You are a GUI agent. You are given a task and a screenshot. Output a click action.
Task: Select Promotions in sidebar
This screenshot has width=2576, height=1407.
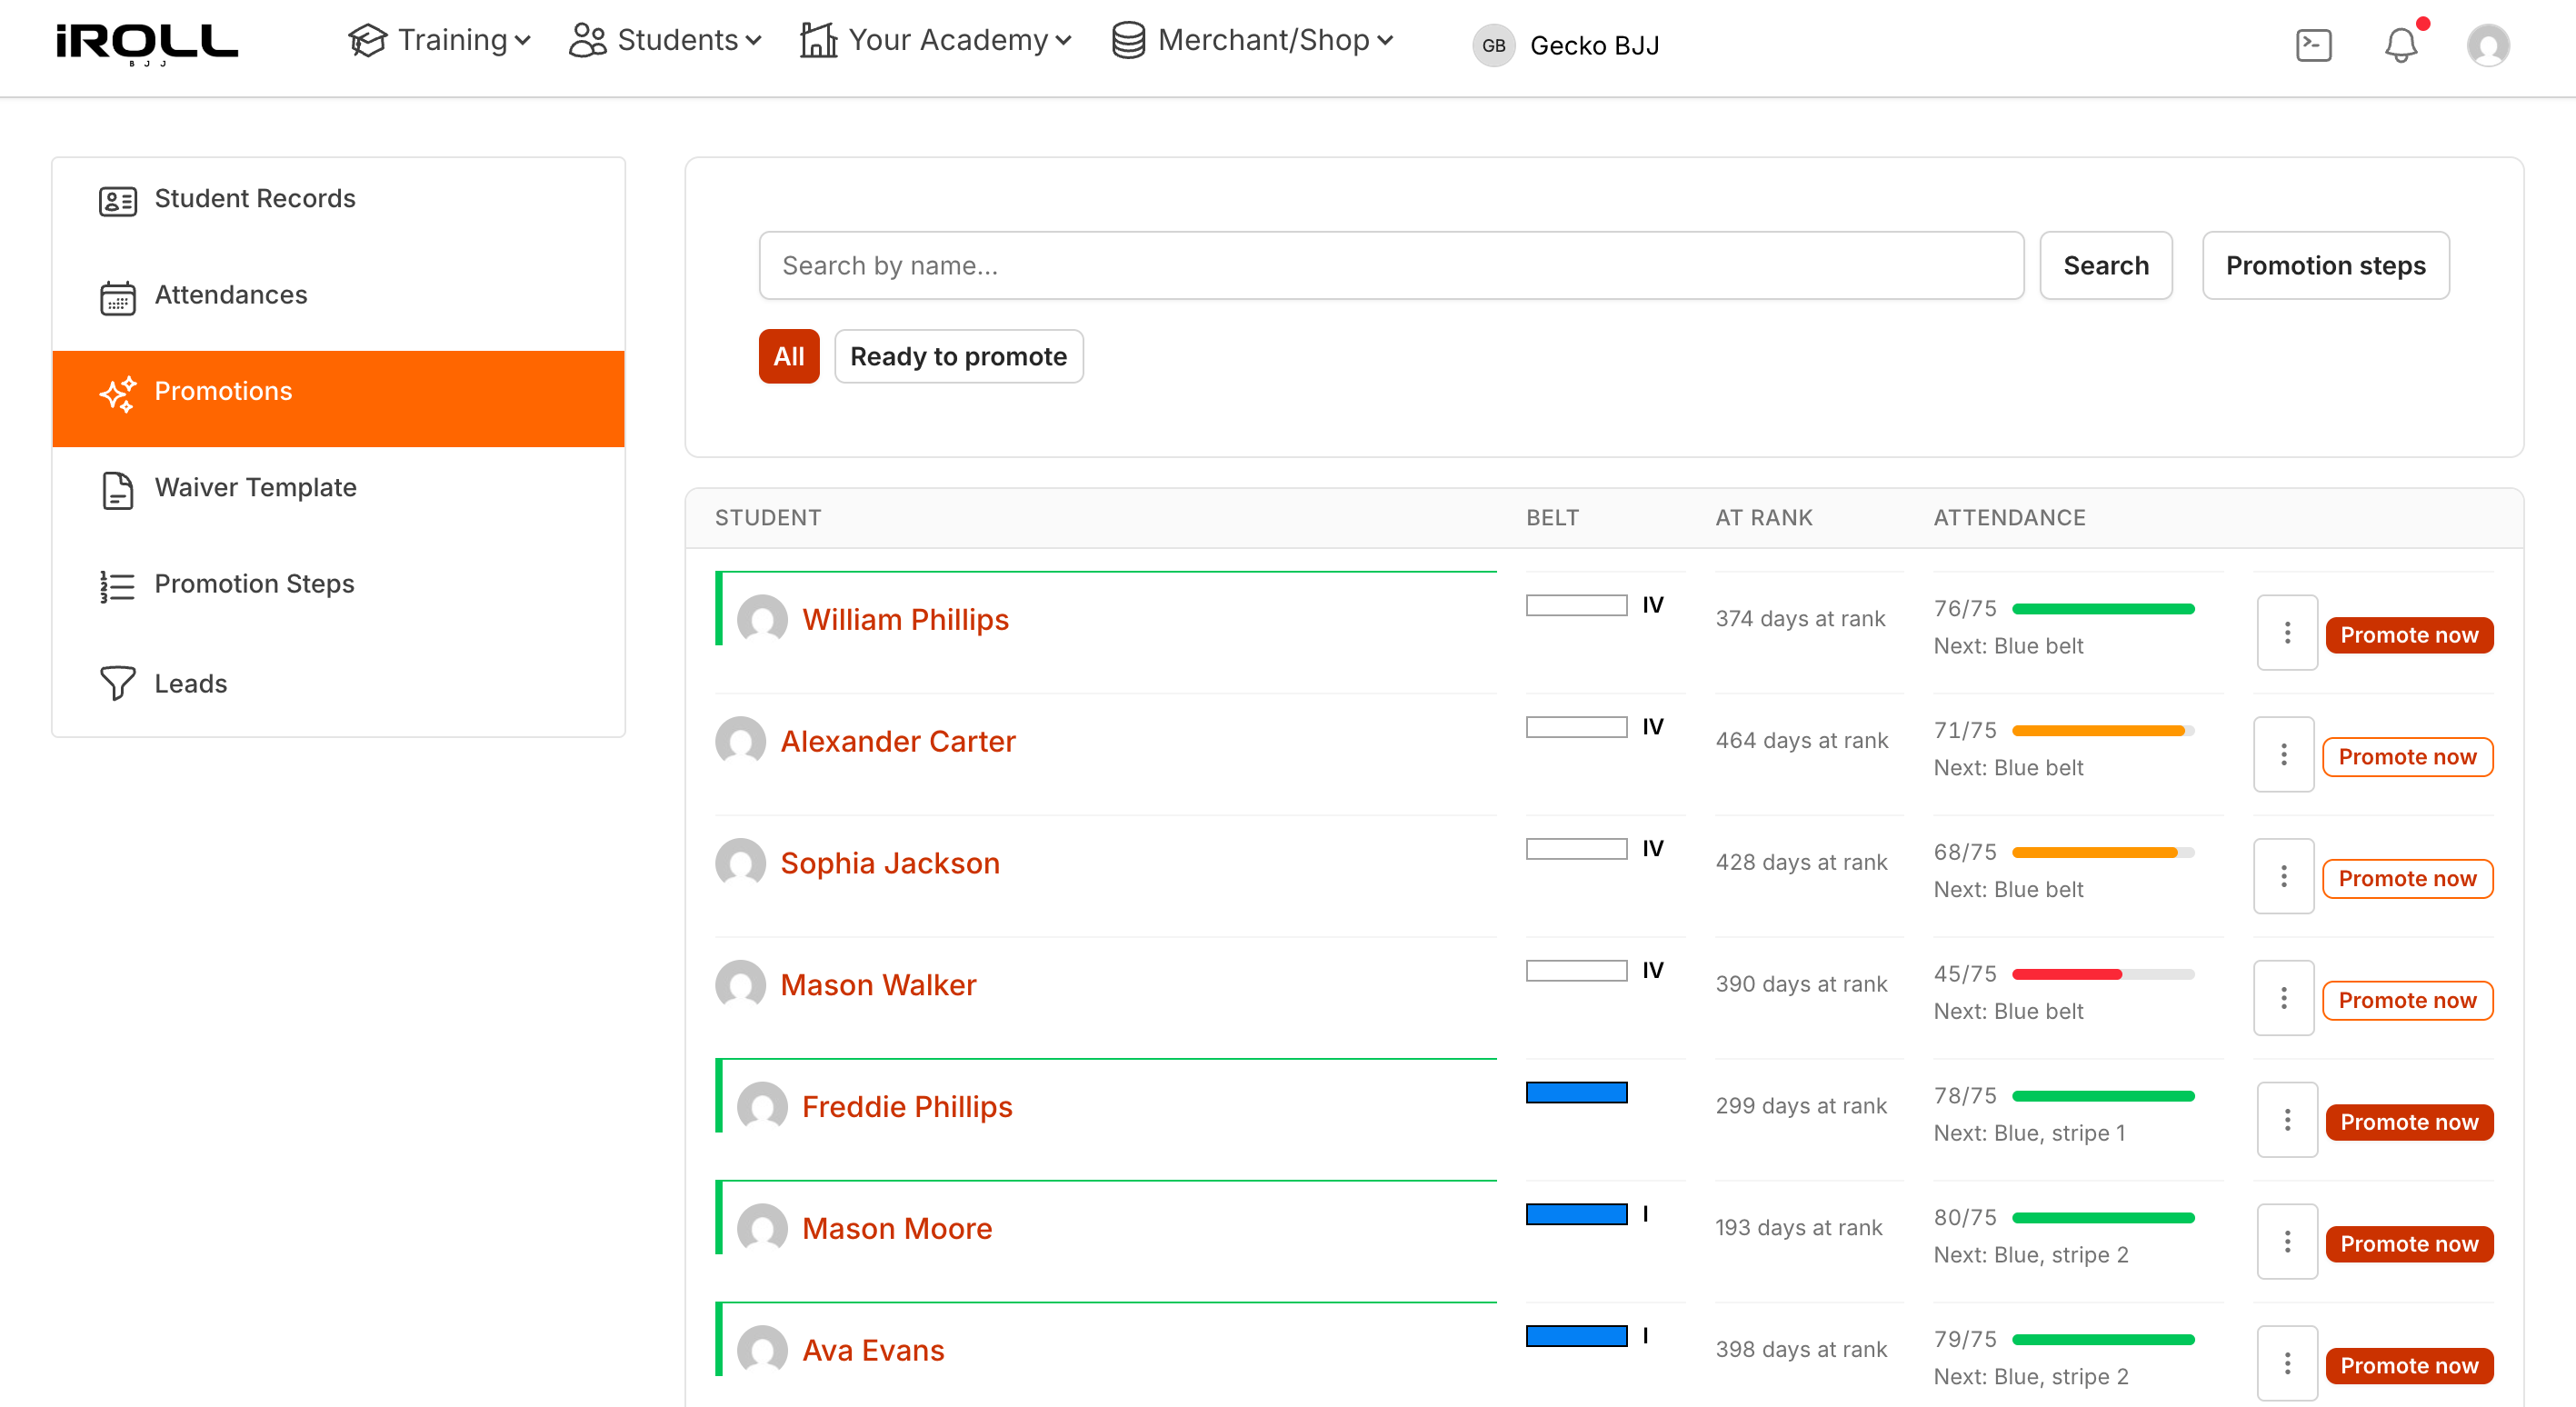pos(338,398)
